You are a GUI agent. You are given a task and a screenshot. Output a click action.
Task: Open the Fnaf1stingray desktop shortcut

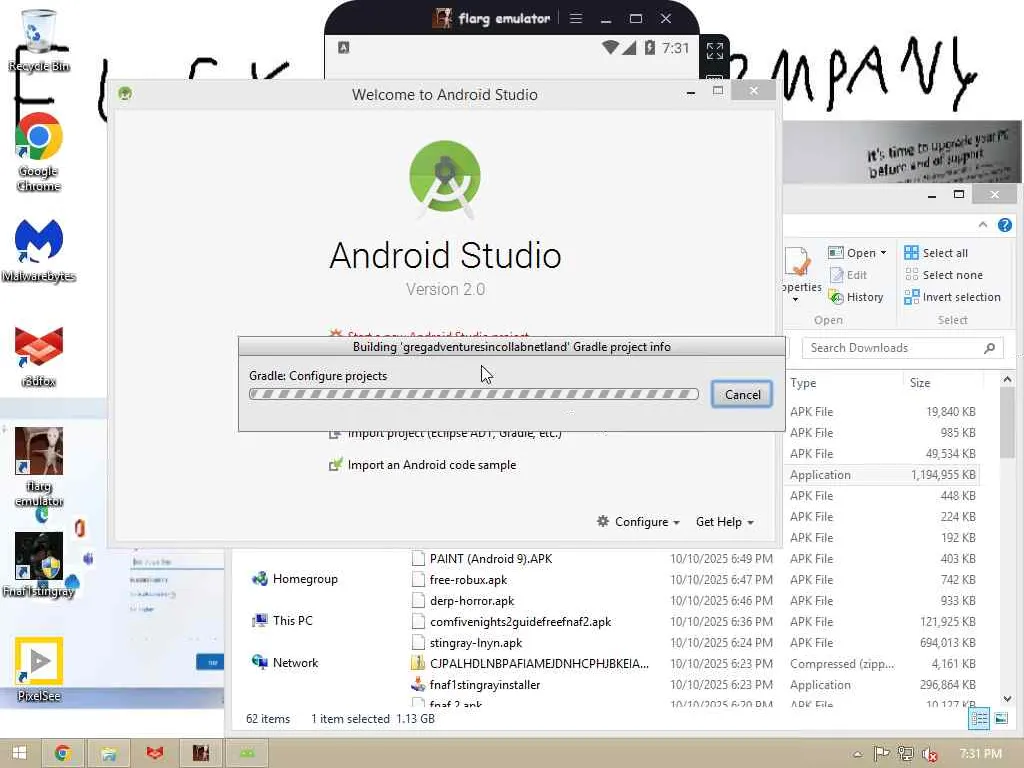[x=39, y=565]
